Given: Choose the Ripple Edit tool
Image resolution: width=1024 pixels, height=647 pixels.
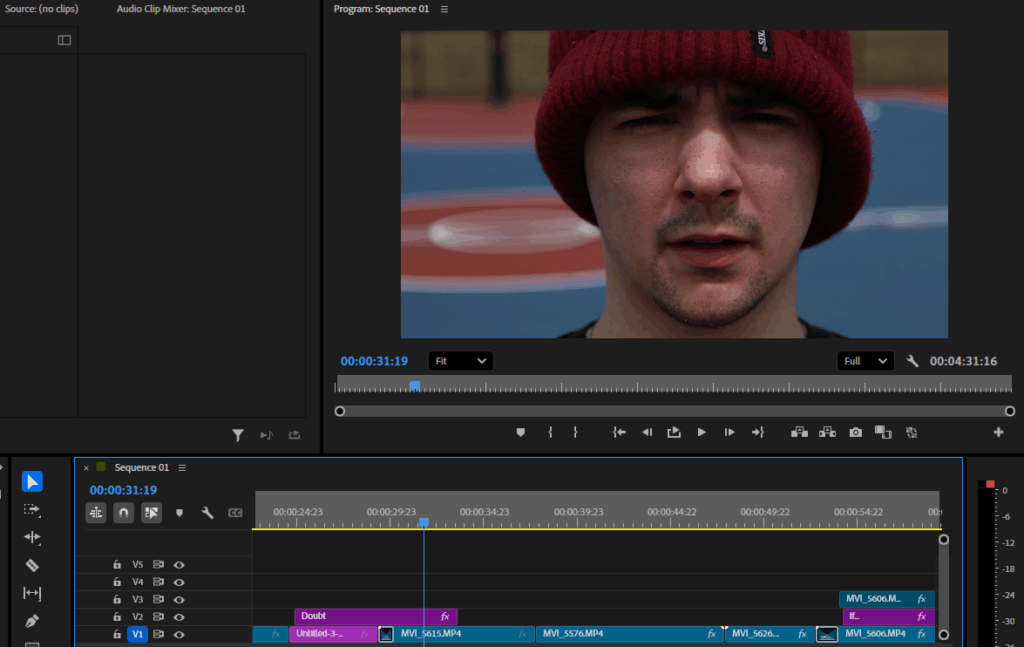Looking at the screenshot, I should point(32,537).
